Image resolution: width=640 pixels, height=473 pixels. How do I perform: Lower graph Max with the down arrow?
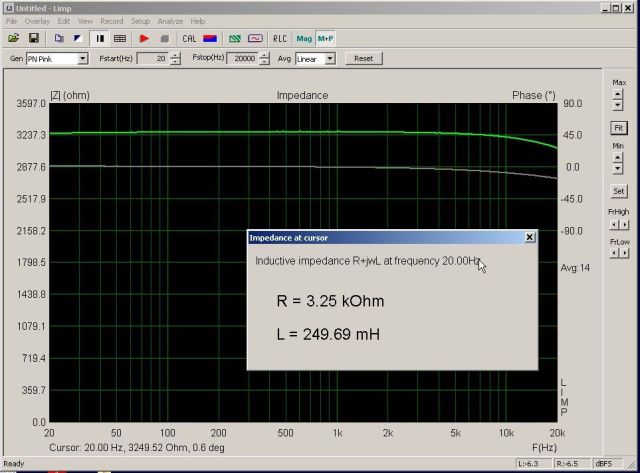618,105
